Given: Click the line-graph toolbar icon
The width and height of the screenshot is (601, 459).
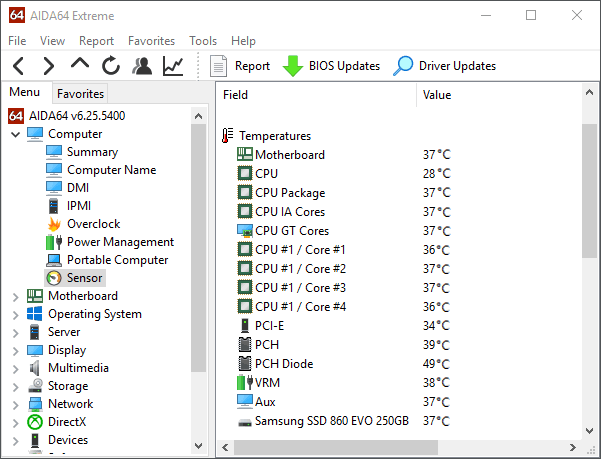Looking at the screenshot, I should [x=173, y=66].
